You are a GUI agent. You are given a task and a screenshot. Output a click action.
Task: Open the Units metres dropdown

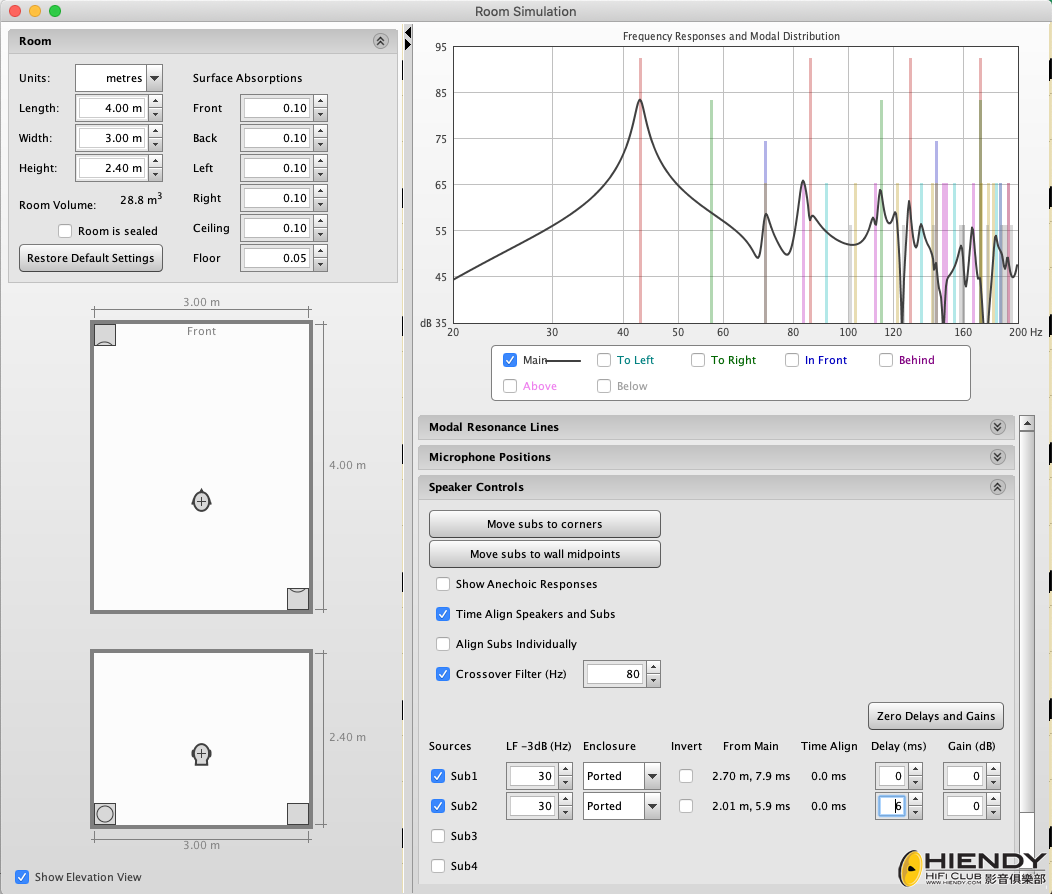[x=119, y=78]
